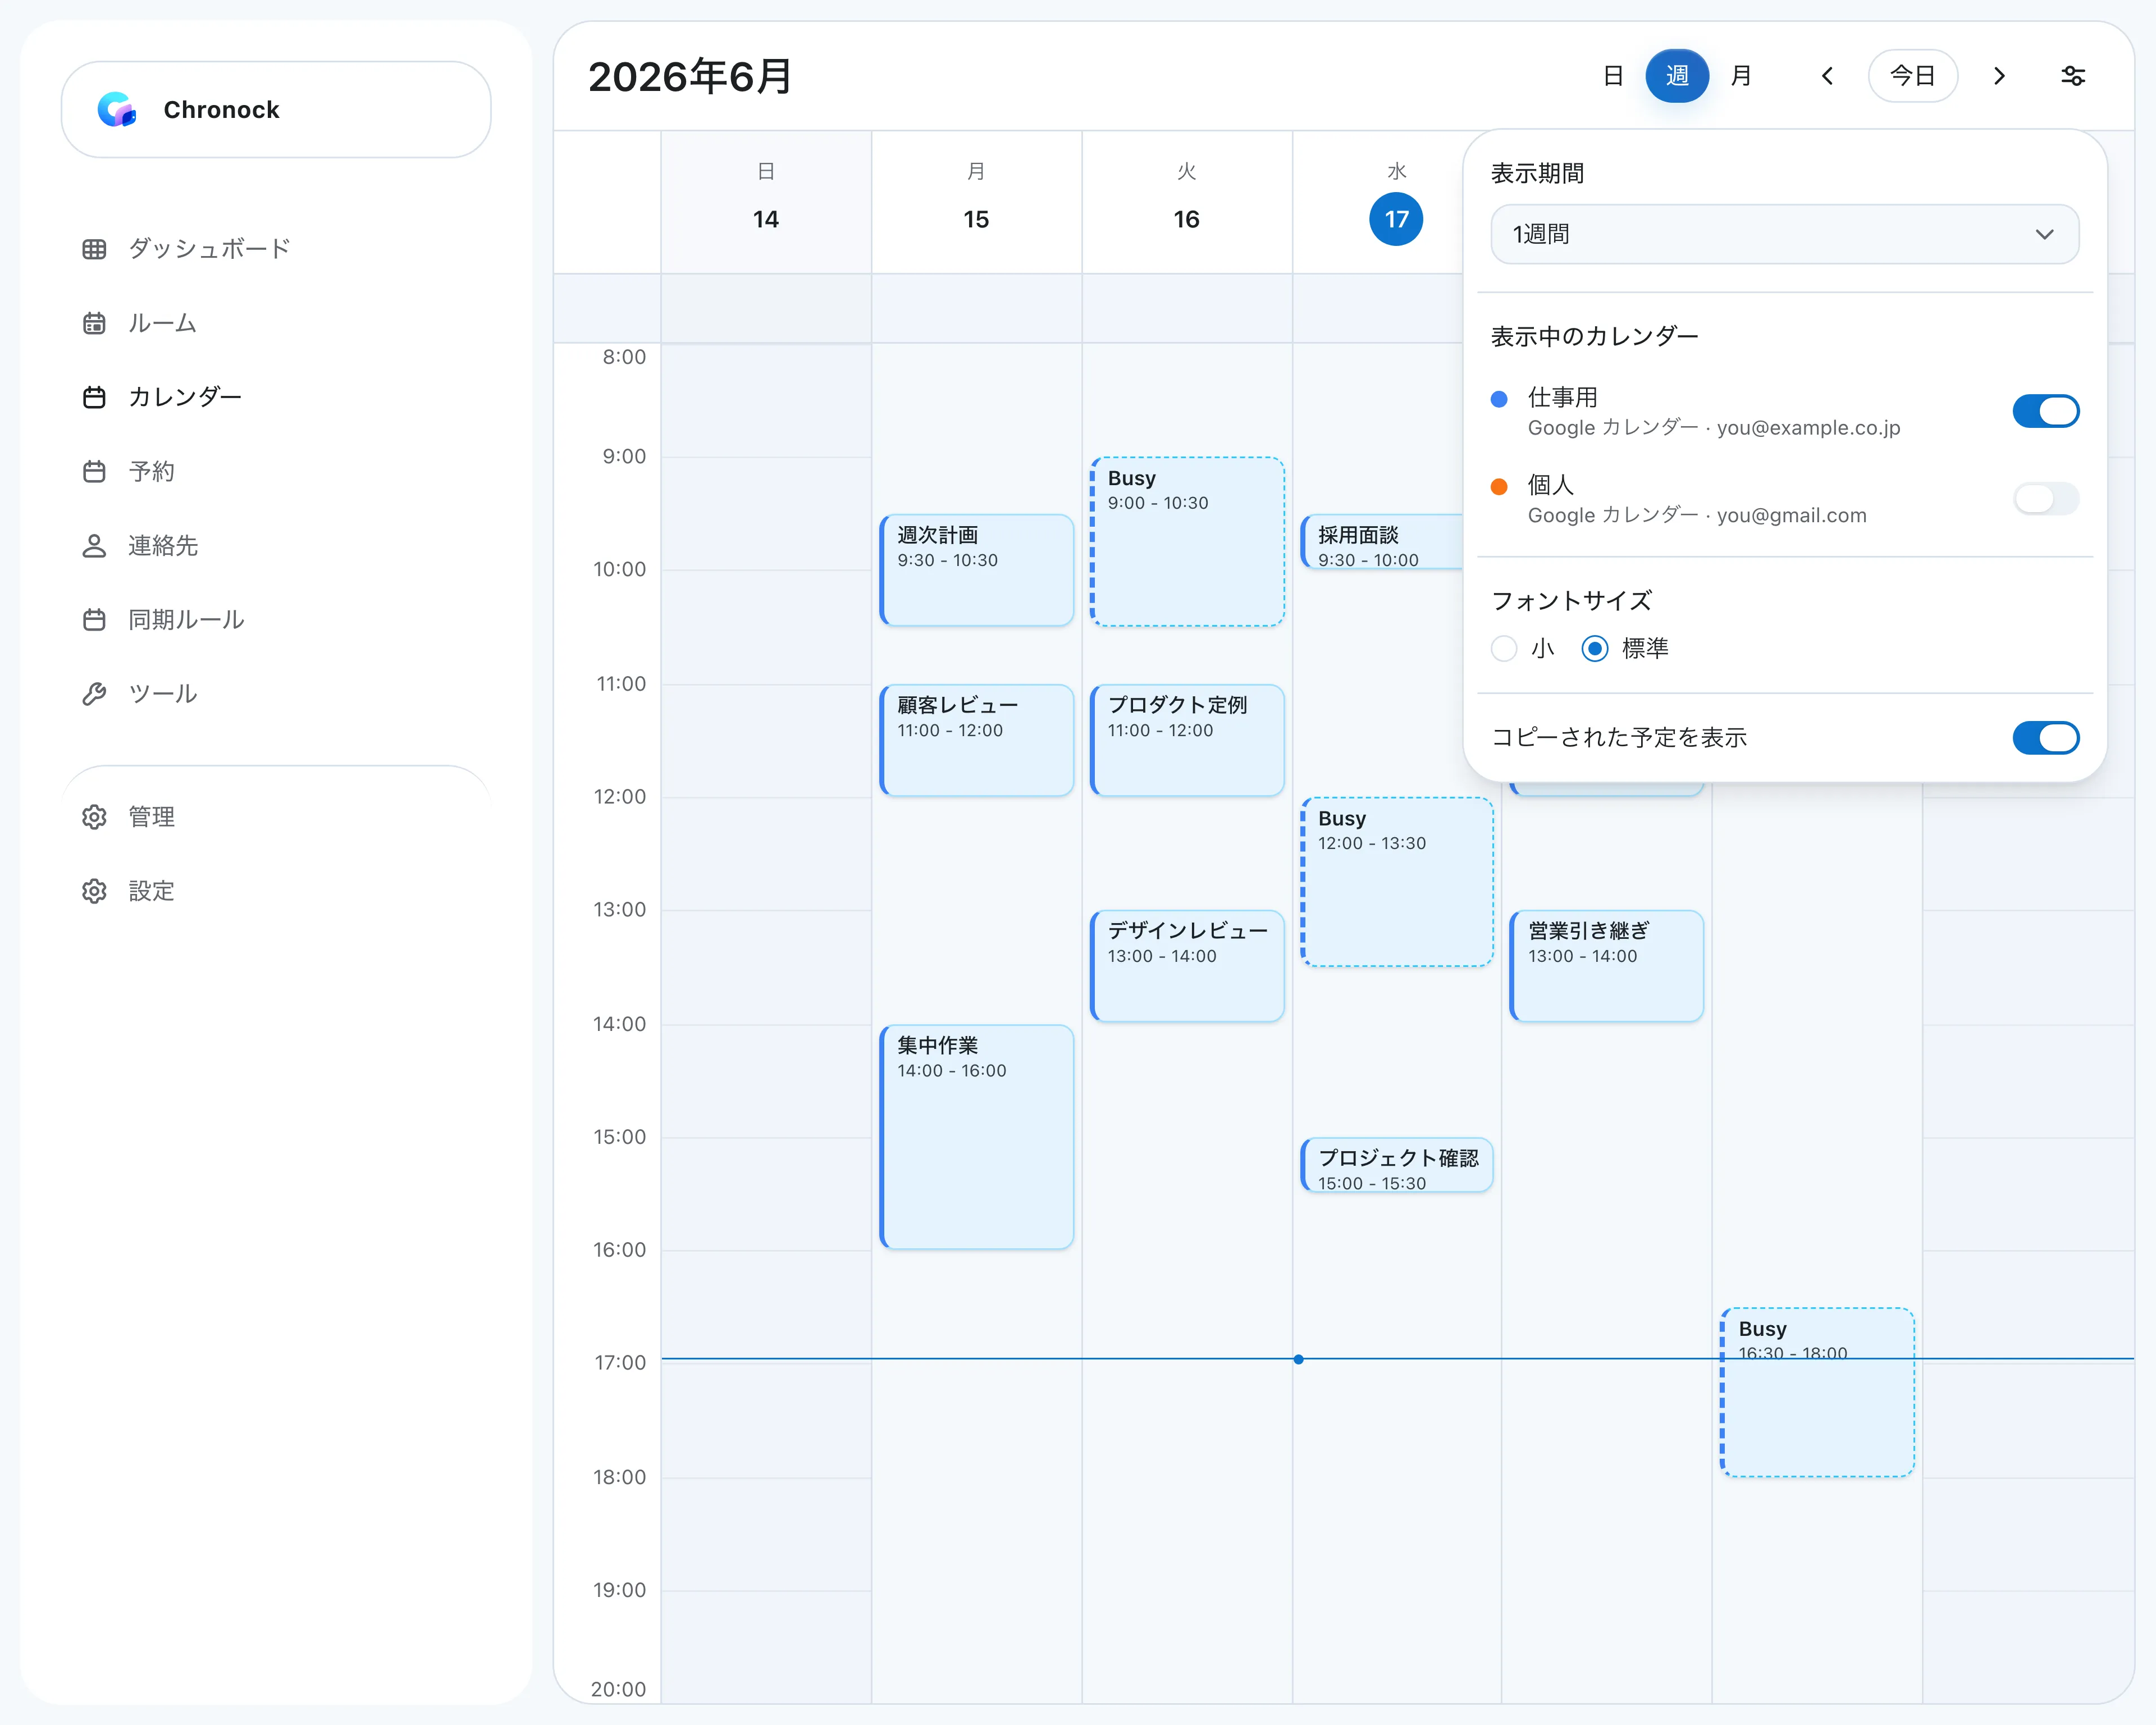Viewport: 2156px width, 1725px height.
Task: Select date 17 in header
Action: tap(1396, 219)
